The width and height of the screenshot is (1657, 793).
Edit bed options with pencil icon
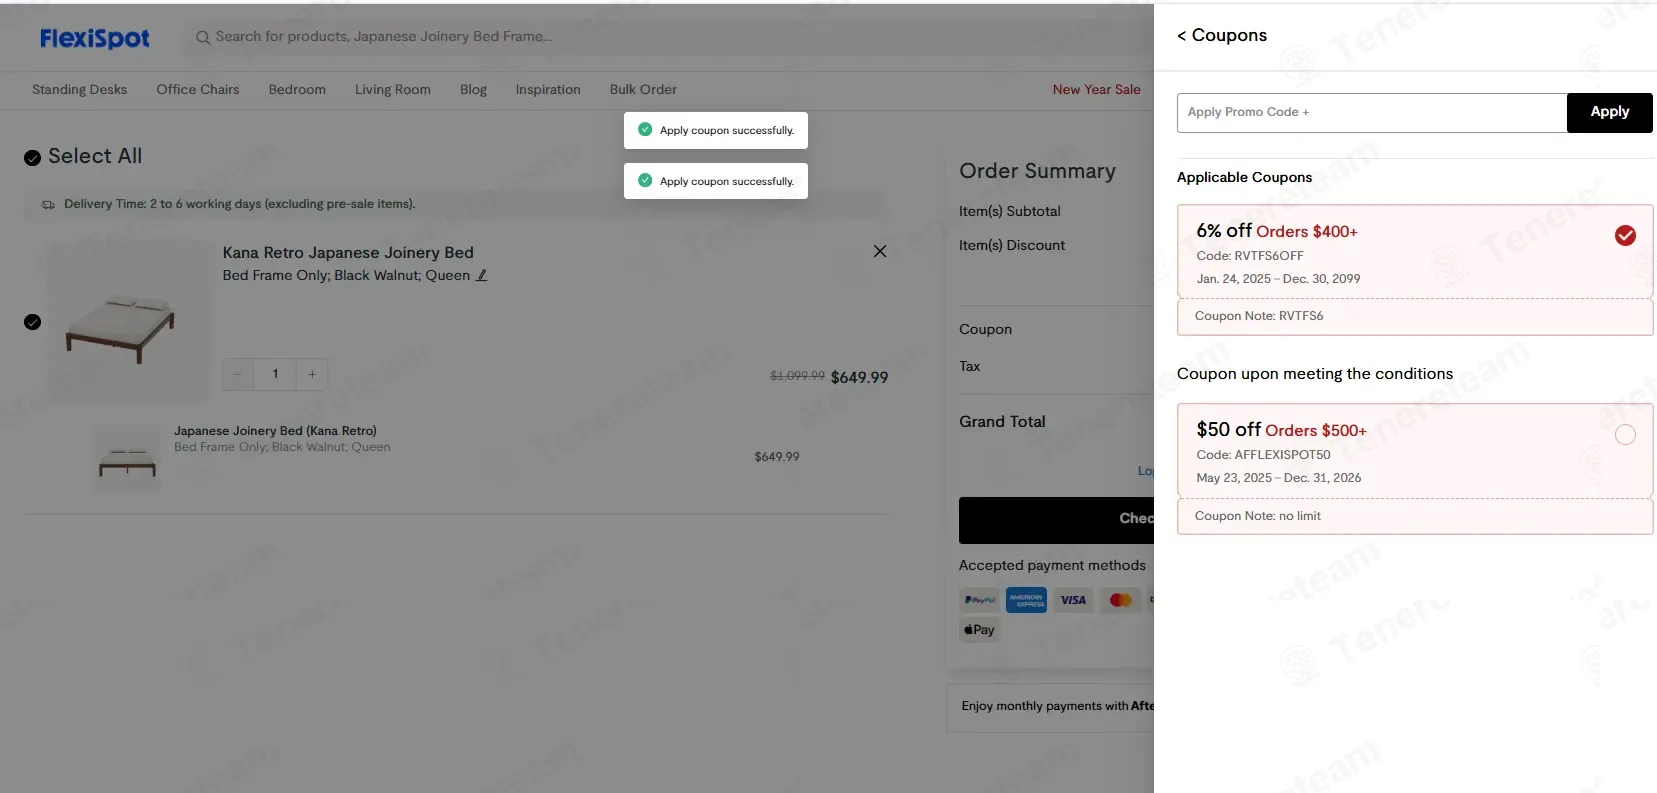[x=481, y=275]
